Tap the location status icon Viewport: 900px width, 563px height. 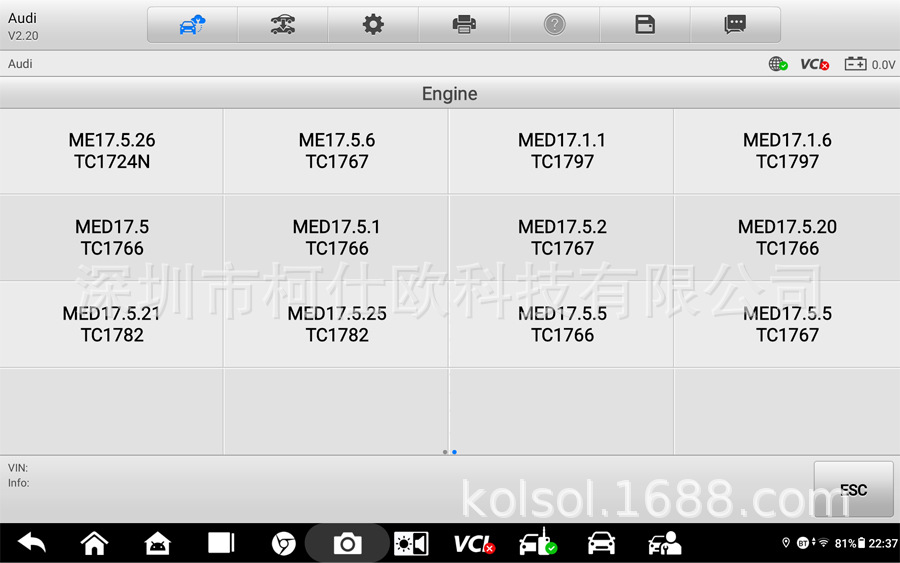[786, 542]
